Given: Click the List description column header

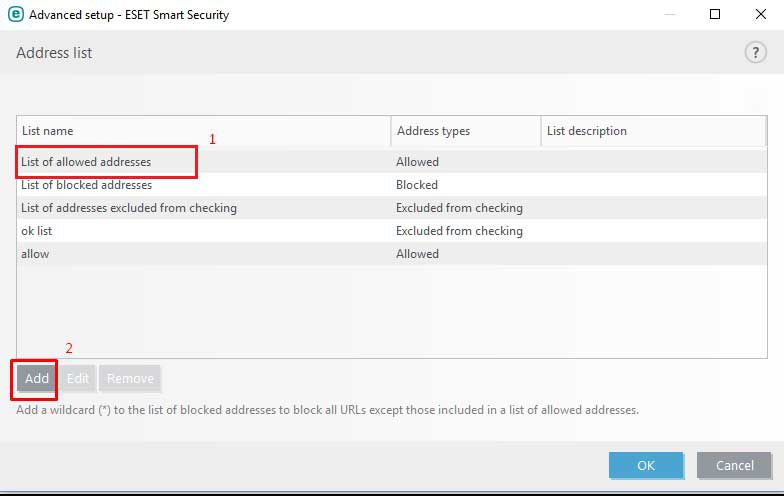Looking at the screenshot, I should (652, 131).
